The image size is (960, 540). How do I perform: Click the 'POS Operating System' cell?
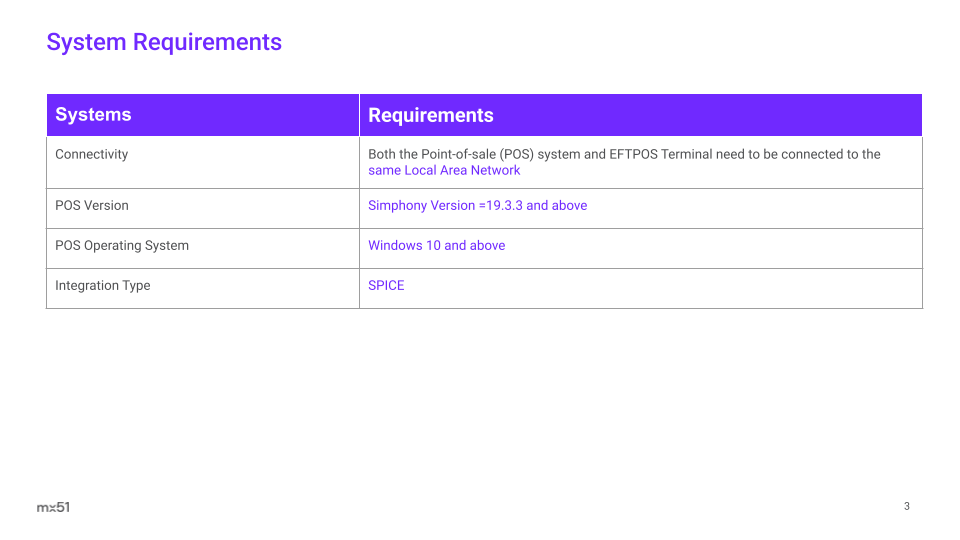click(x=203, y=249)
